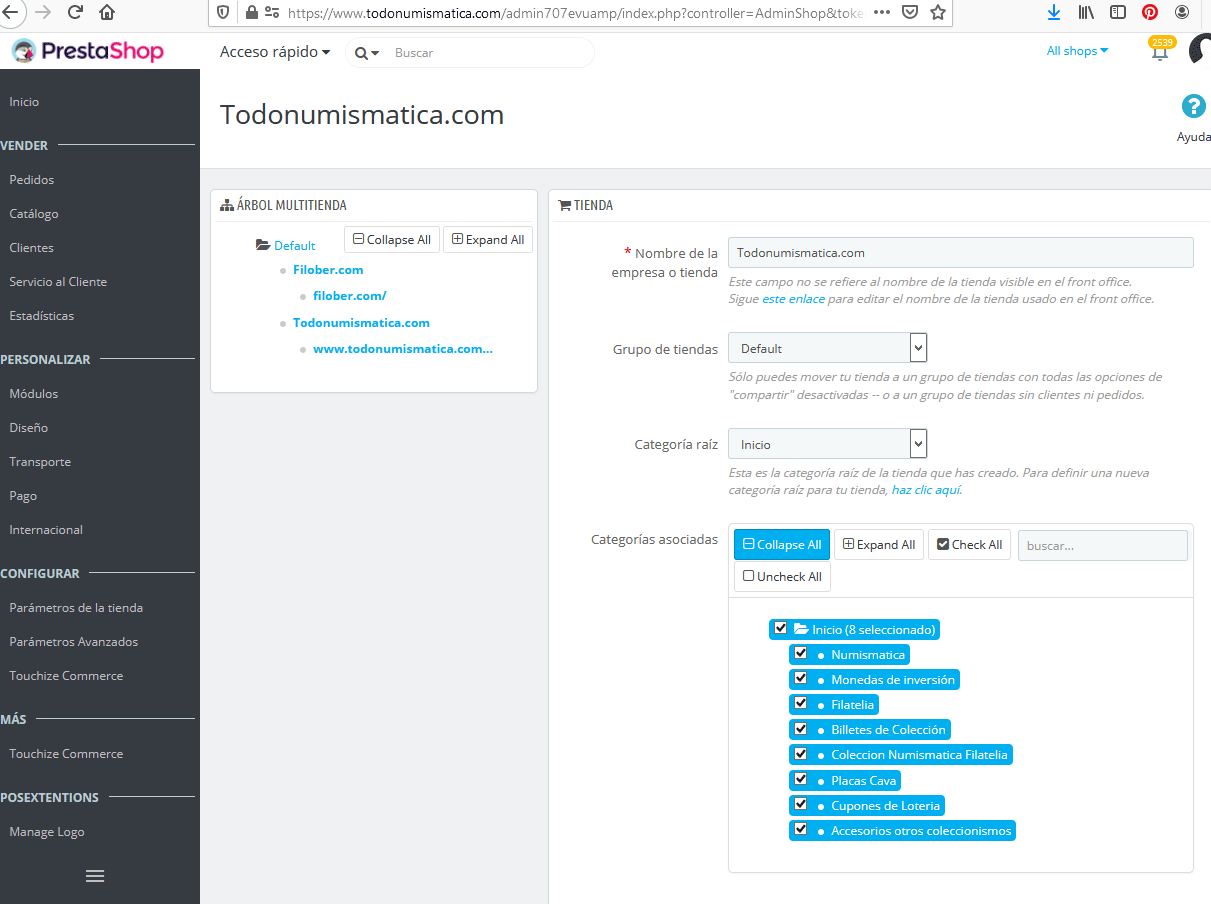Click the shield tracking protection icon
This screenshot has width=1211, height=904.
[224, 12]
